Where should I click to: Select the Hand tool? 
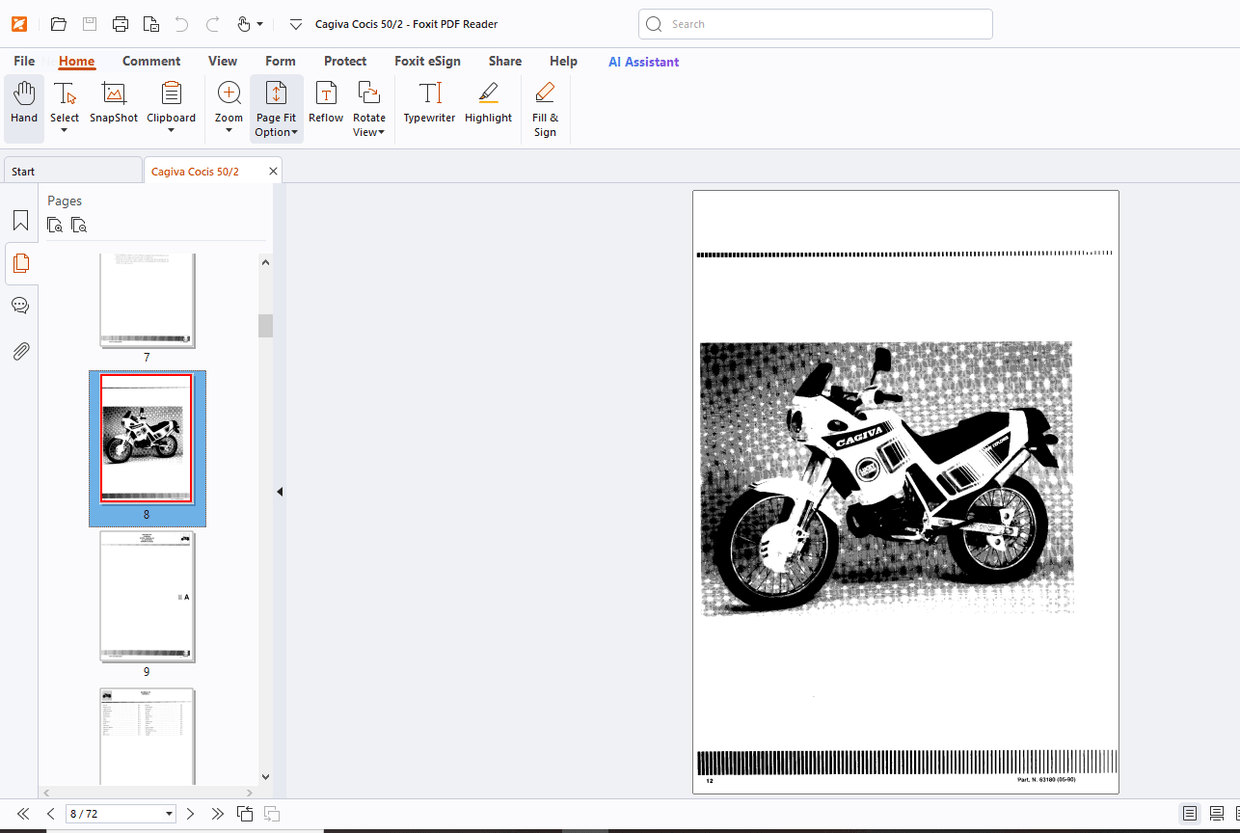pyautogui.click(x=23, y=106)
